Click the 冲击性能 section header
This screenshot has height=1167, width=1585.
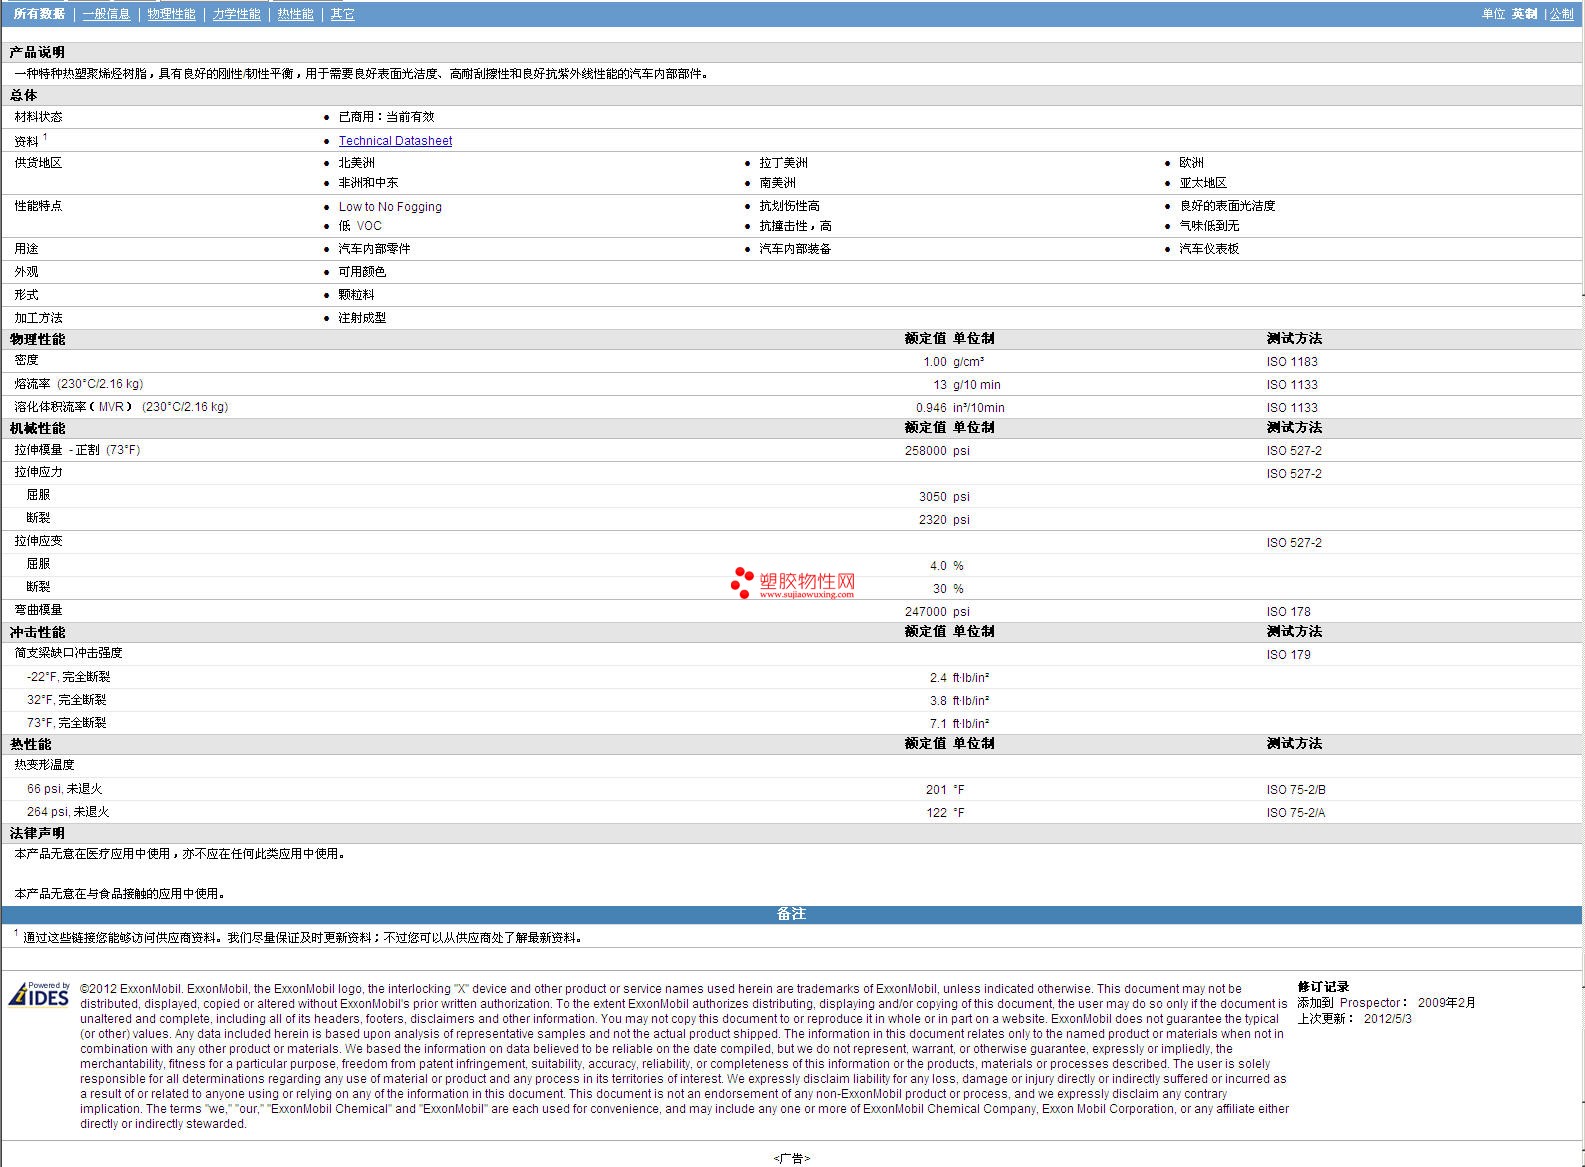(38, 632)
